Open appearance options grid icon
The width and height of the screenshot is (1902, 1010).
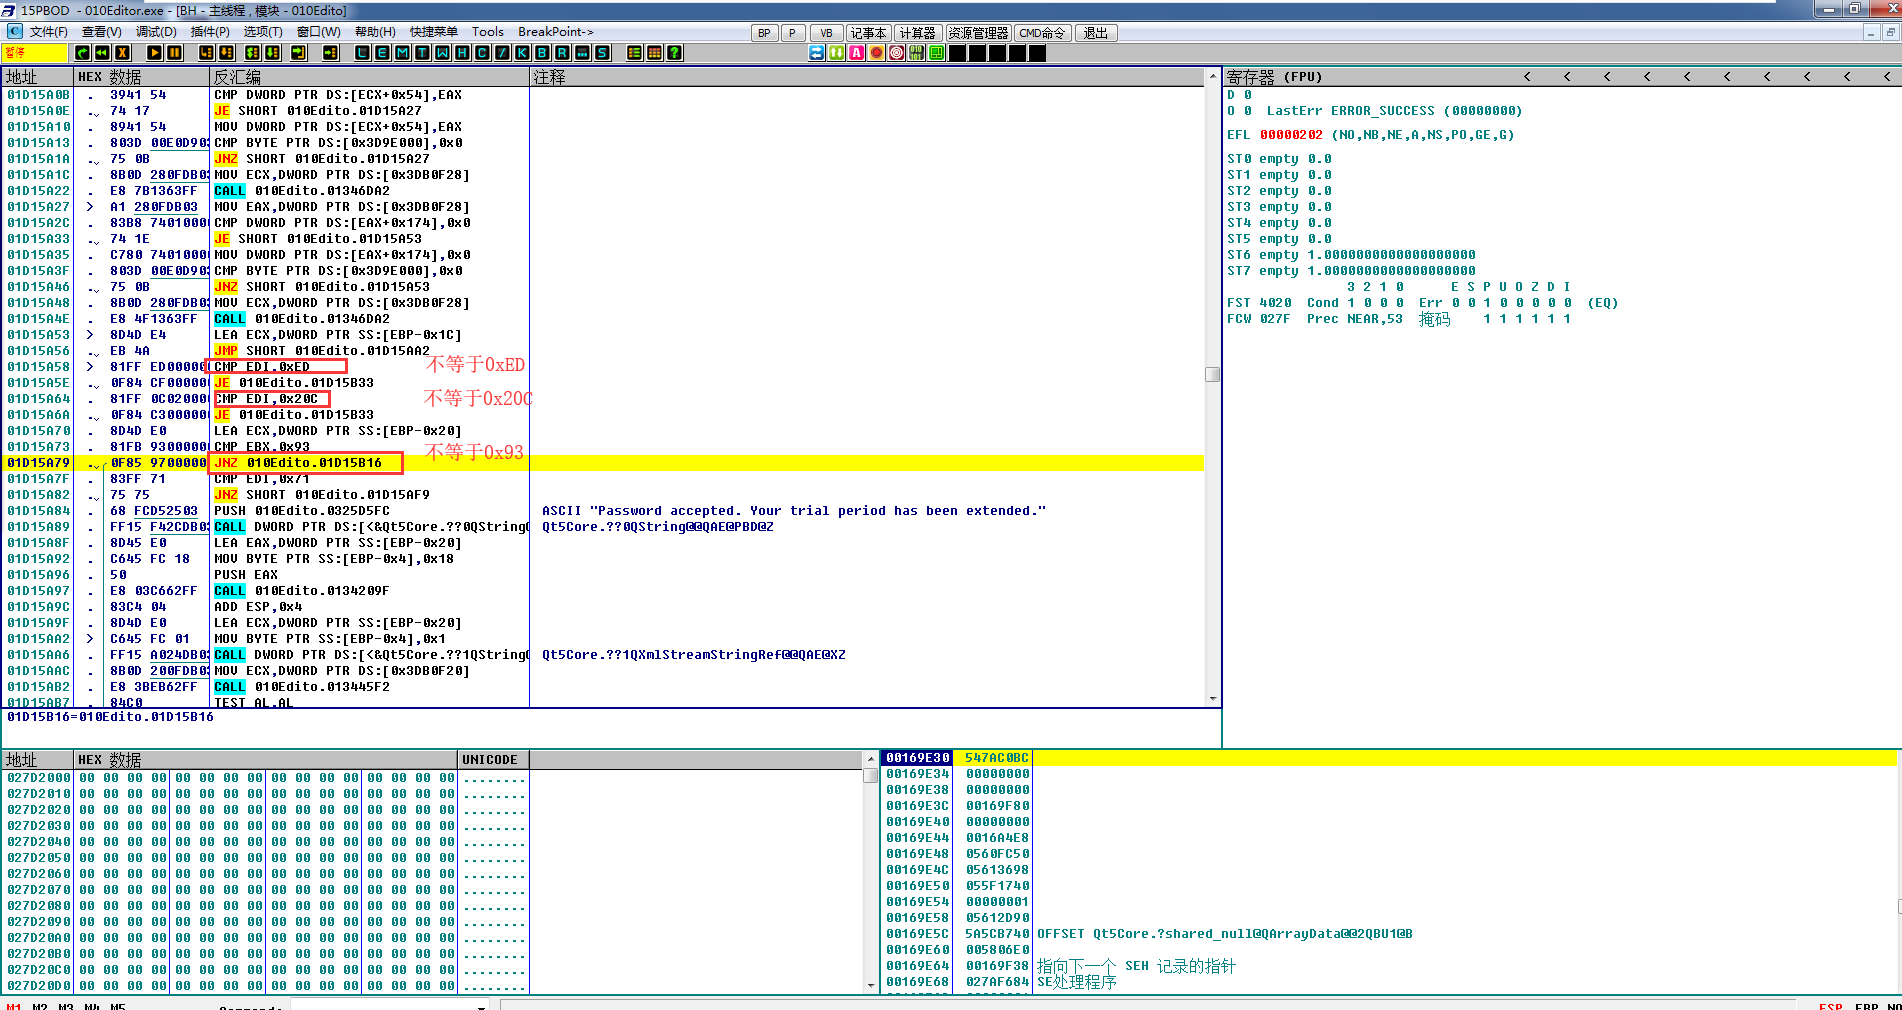click(654, 53)
